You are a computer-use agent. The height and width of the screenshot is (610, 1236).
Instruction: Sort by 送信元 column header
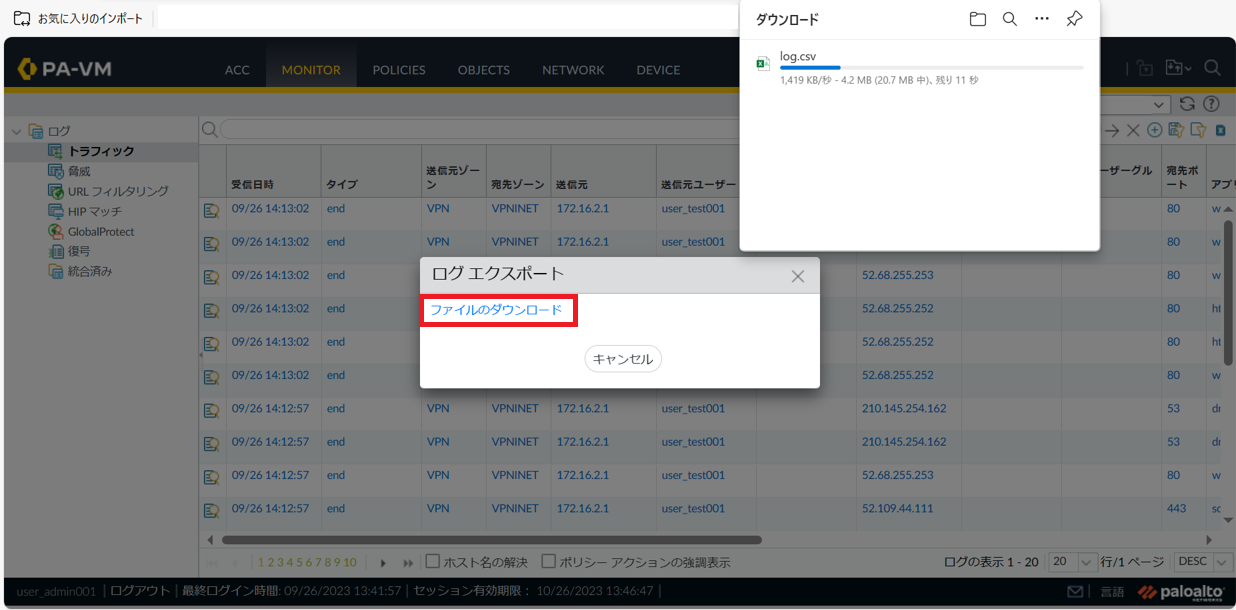click(x=571, y=185)
